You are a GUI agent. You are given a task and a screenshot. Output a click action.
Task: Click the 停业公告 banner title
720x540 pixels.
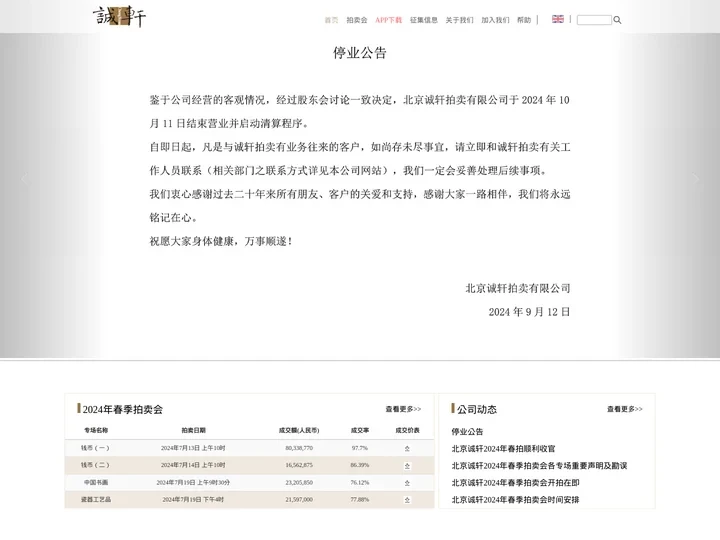(x=360, y=53)
